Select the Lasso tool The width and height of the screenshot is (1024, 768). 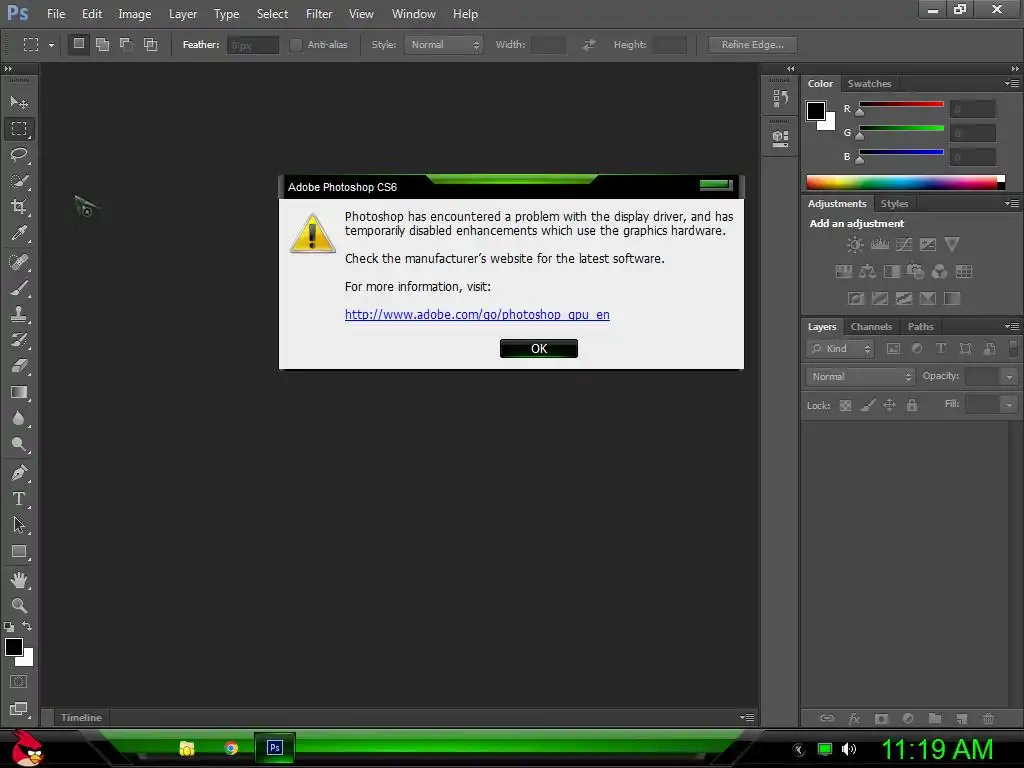tap(19, 155)
